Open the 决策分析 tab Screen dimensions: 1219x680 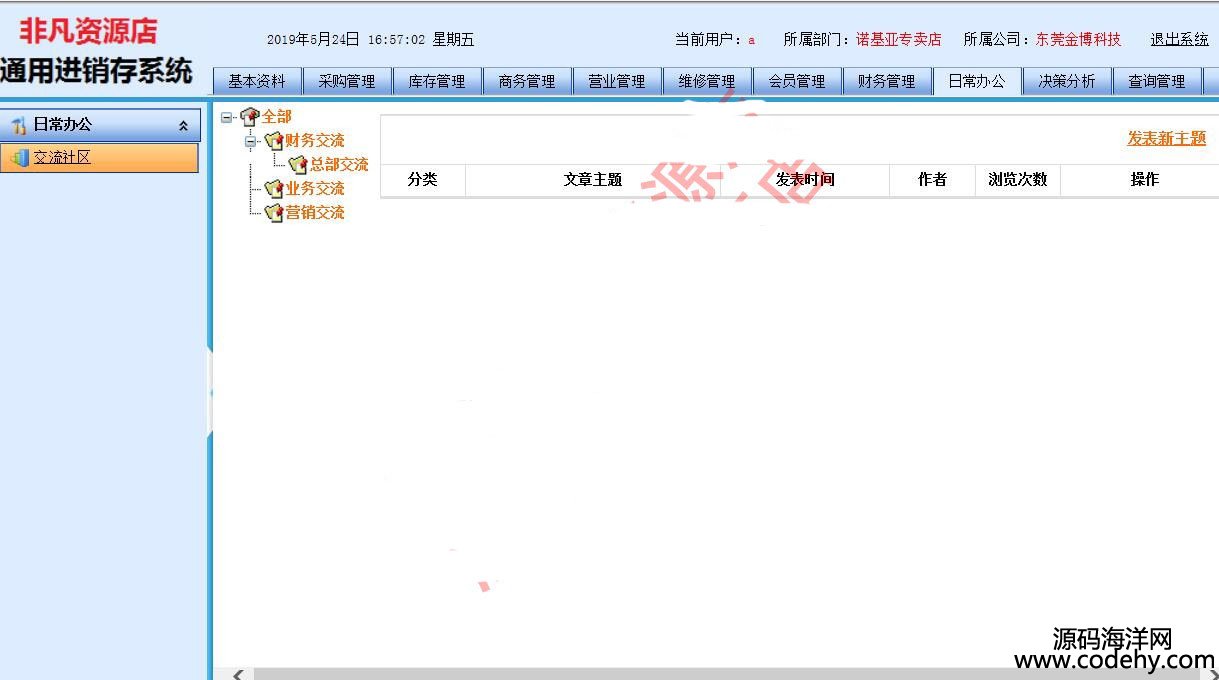pos(1067,82)
